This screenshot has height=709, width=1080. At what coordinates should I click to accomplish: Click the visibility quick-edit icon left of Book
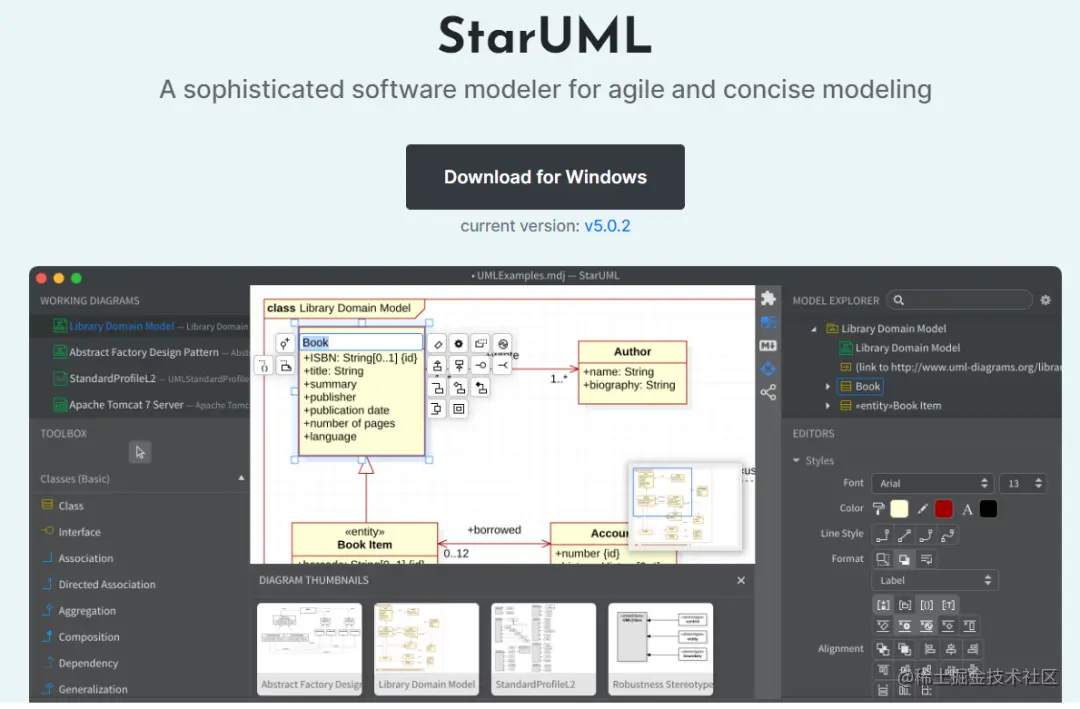[x=284, y=342]
